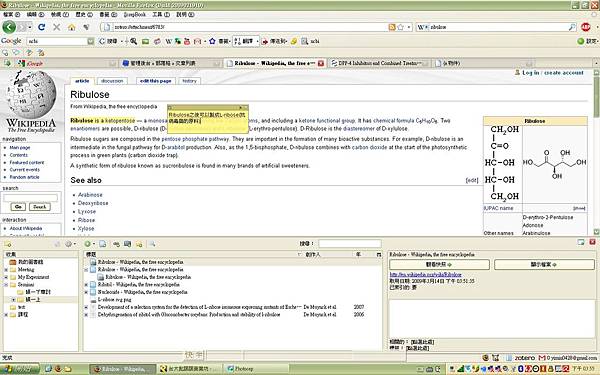Reload the page in Firefox
Viewport: 600px width, 375px height.
point(42,27)
